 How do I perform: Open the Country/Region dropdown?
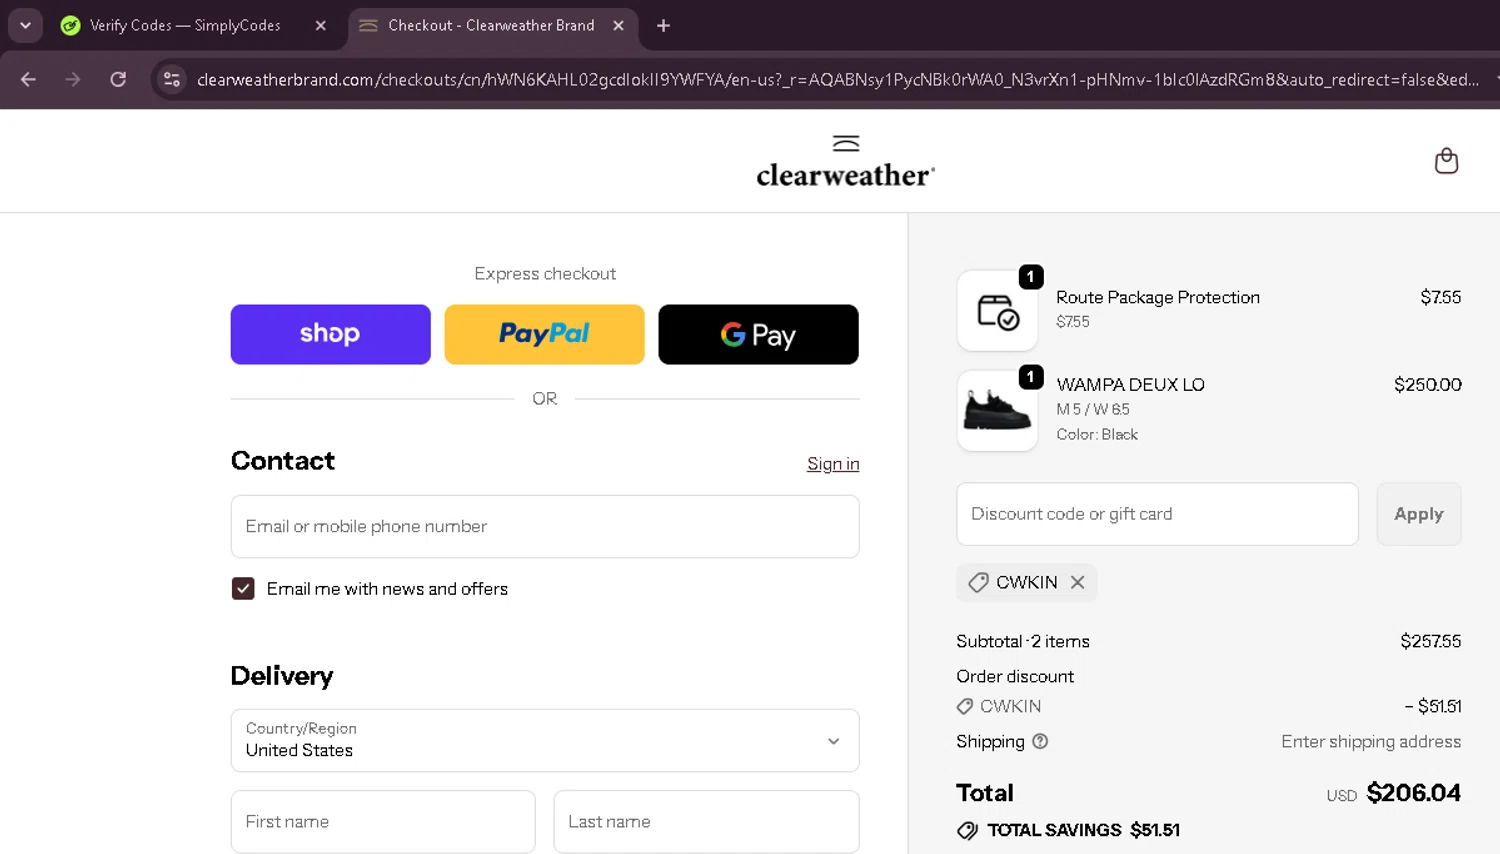(545, 741)
